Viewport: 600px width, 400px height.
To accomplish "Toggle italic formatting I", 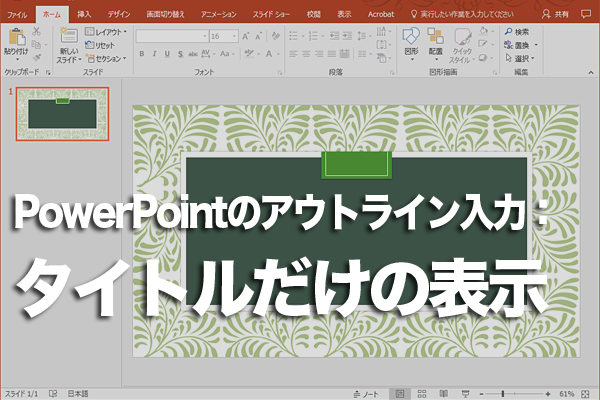I will 155,54.
